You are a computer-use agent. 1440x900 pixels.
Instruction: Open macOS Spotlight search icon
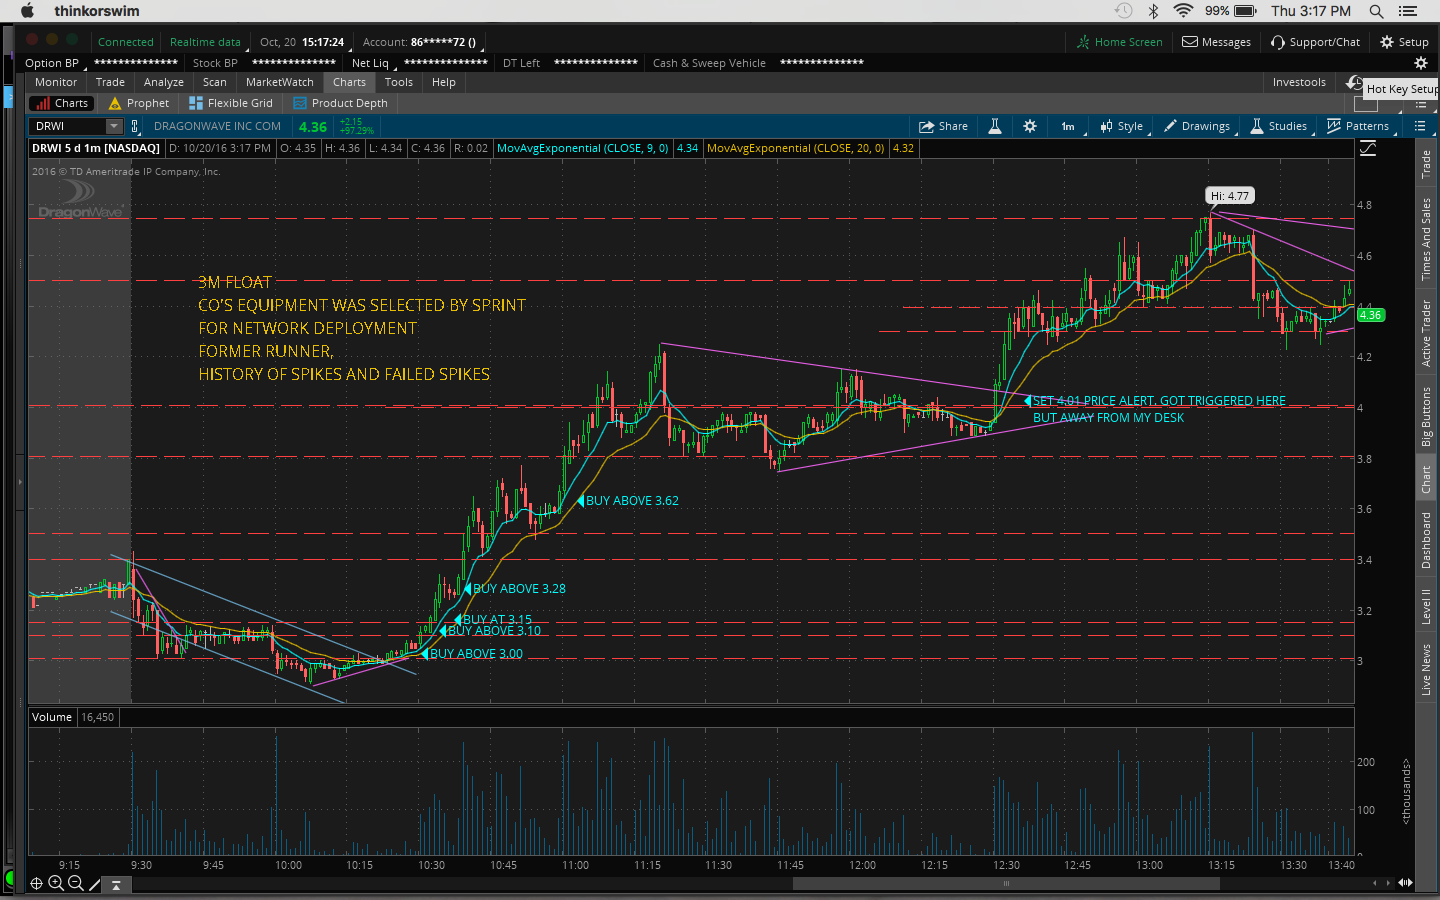1376,11
